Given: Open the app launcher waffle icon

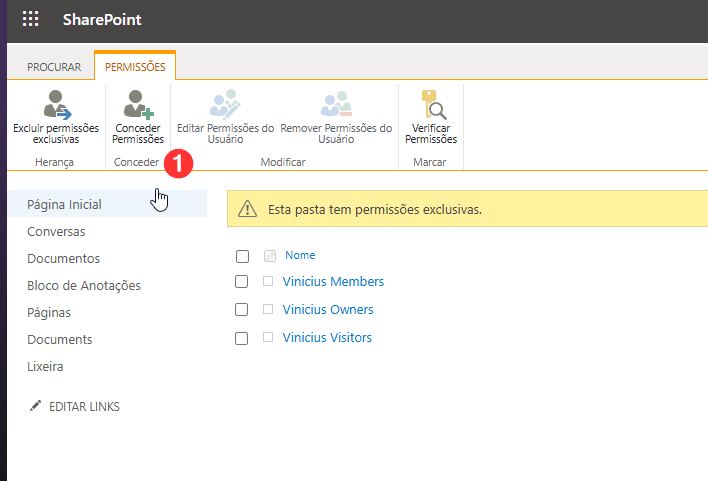Looking at the screenshot, I should (x=31, y=20).
